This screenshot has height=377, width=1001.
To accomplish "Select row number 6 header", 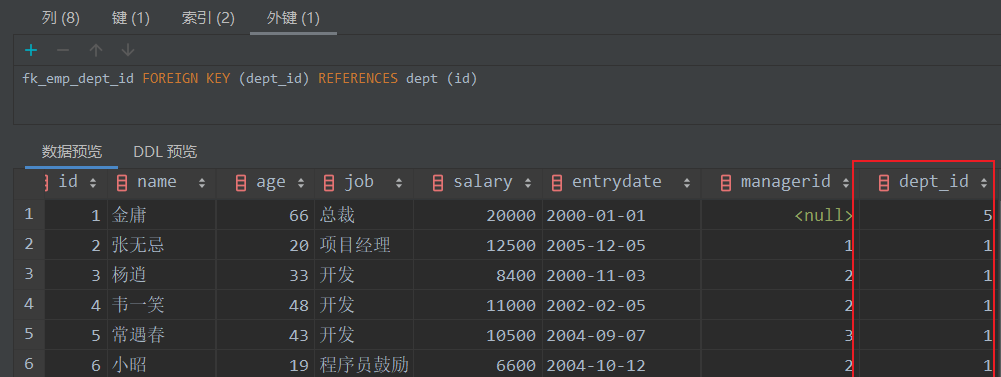I will click(29, 364).
